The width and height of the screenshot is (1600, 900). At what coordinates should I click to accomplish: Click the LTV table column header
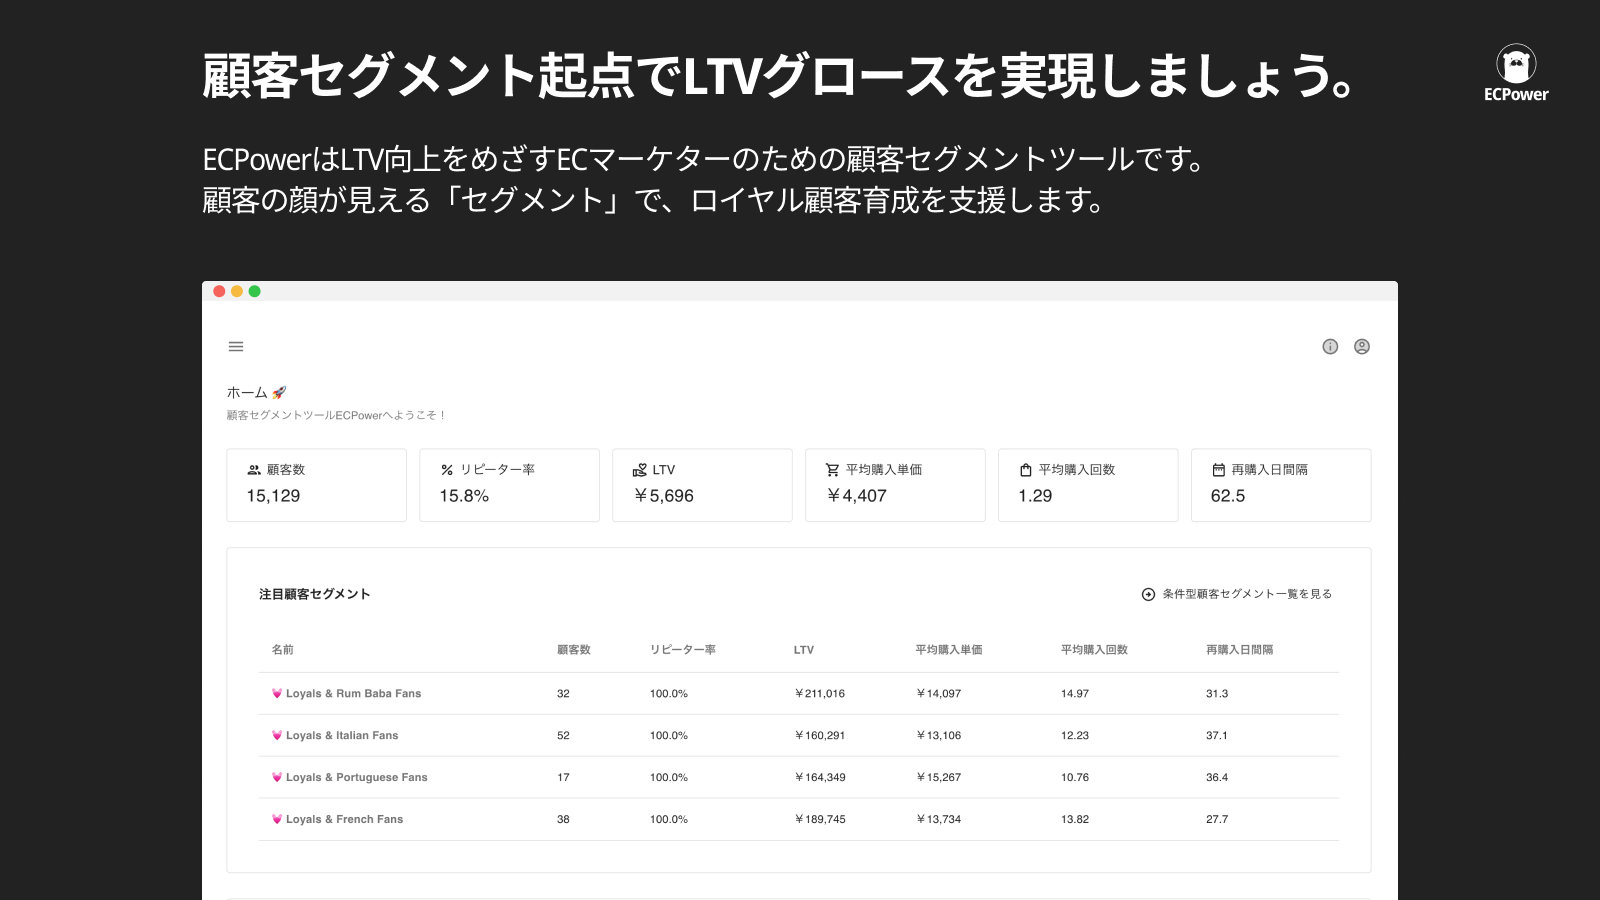[804, 650]
